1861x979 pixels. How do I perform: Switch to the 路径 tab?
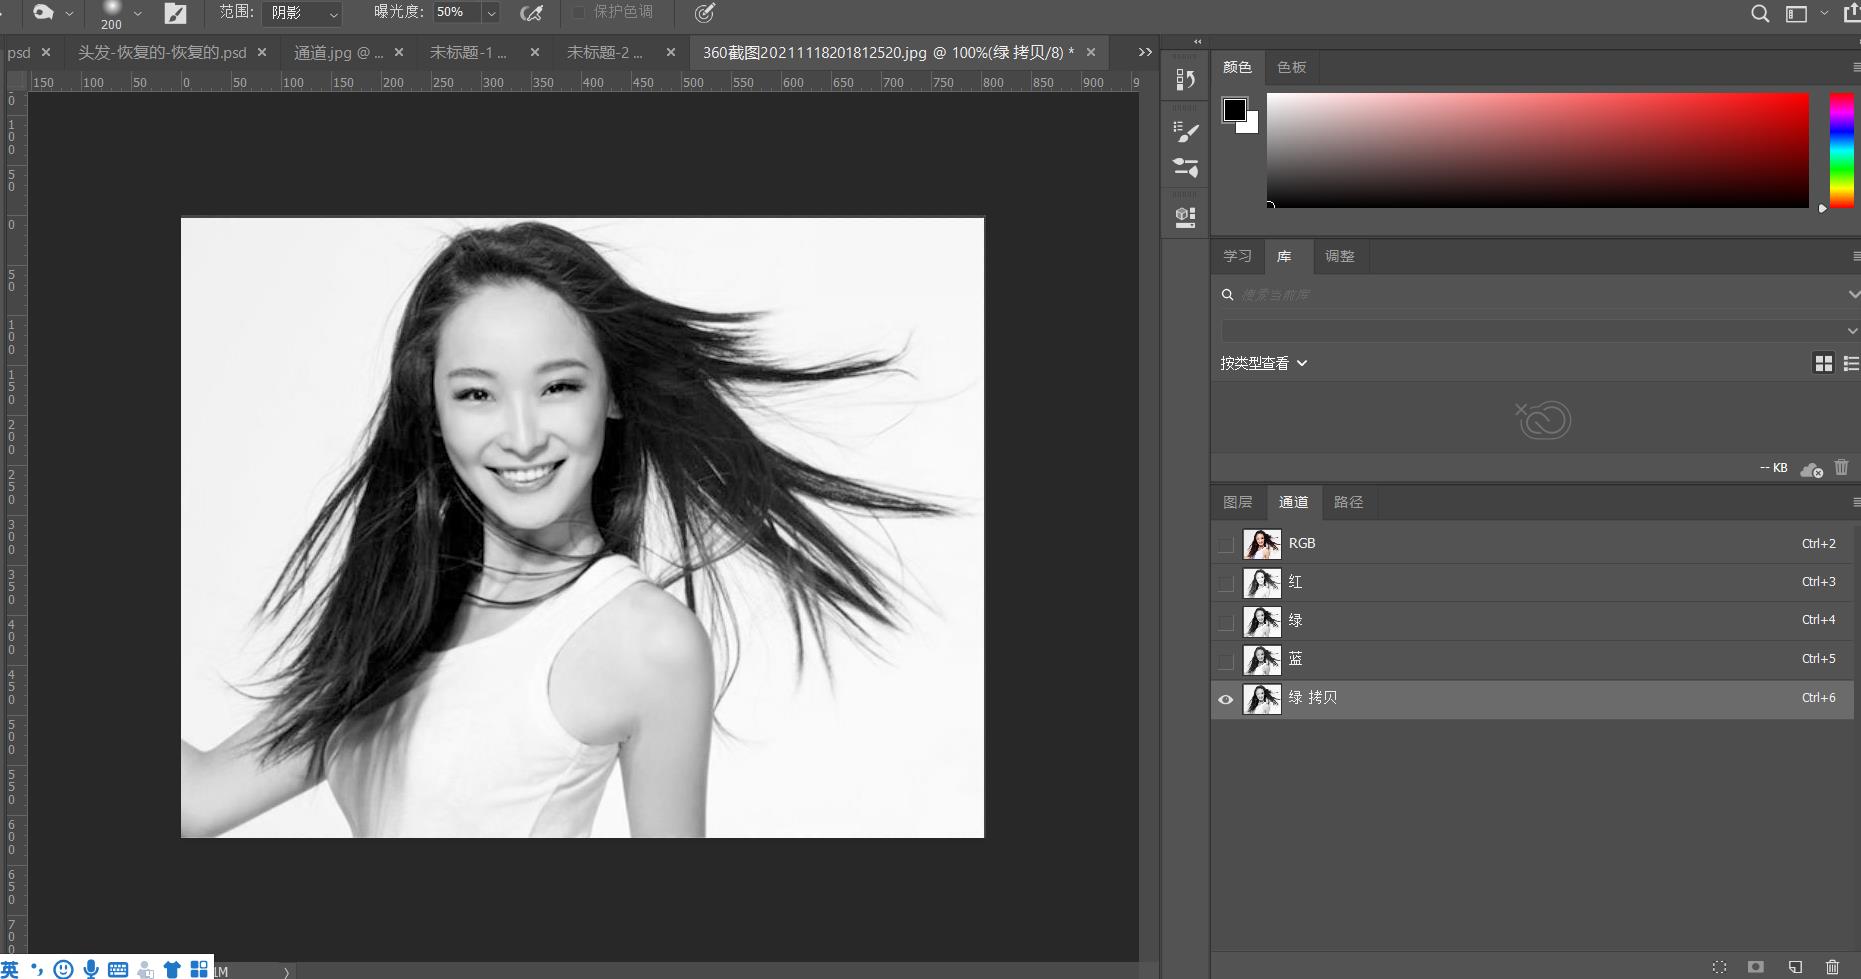(x=1348, y=502)
